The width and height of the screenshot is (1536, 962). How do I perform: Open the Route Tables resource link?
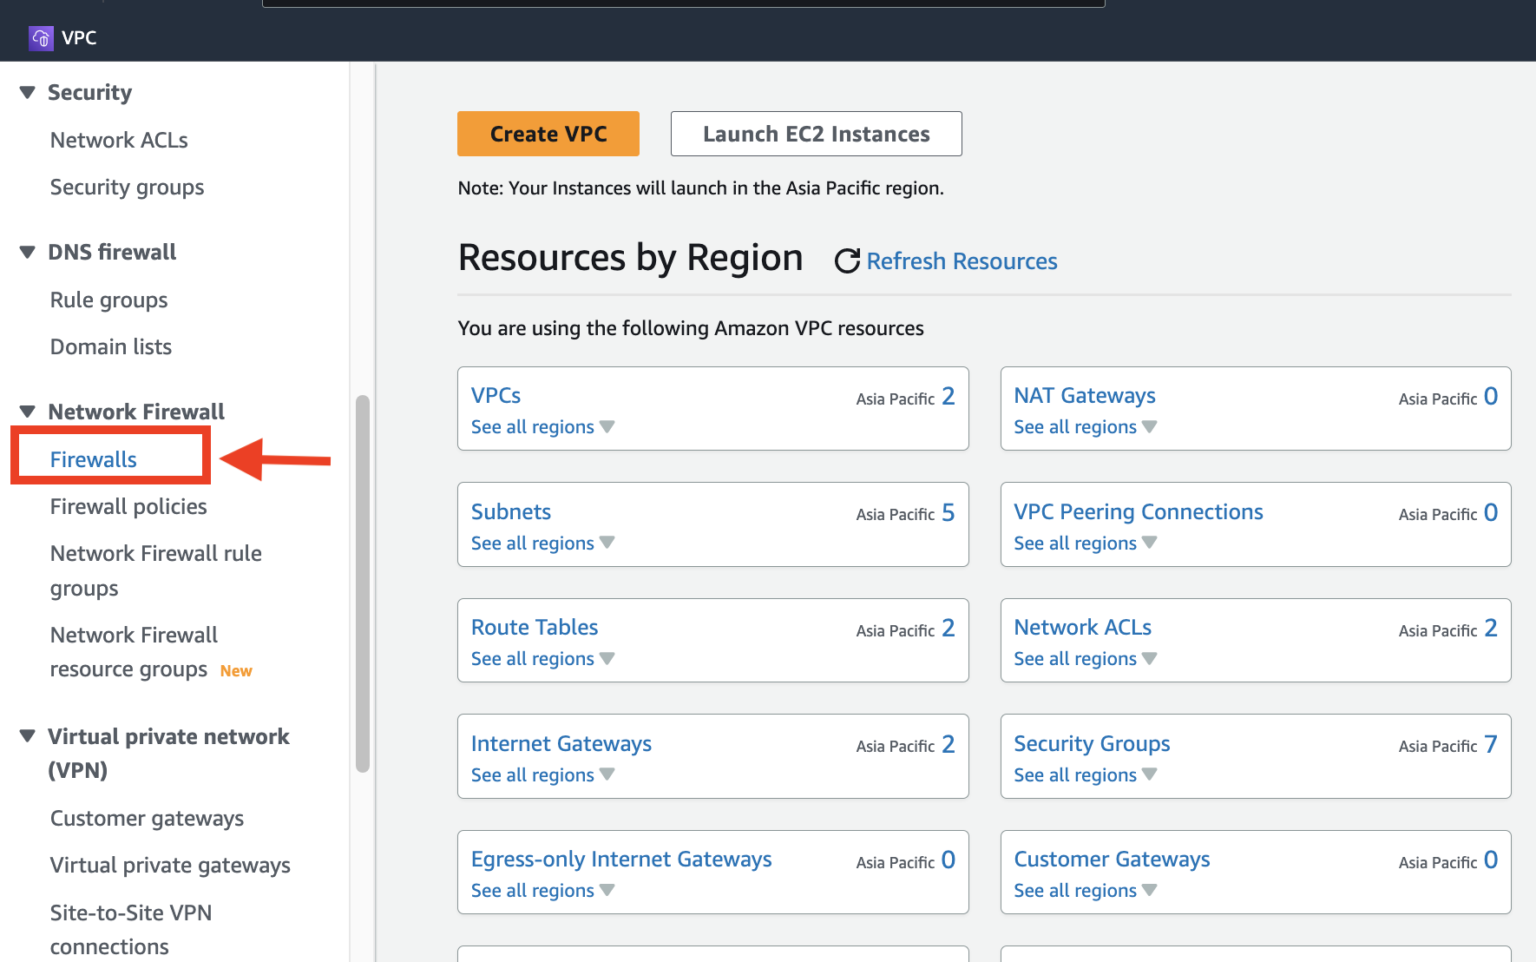[x=534, y=627]
